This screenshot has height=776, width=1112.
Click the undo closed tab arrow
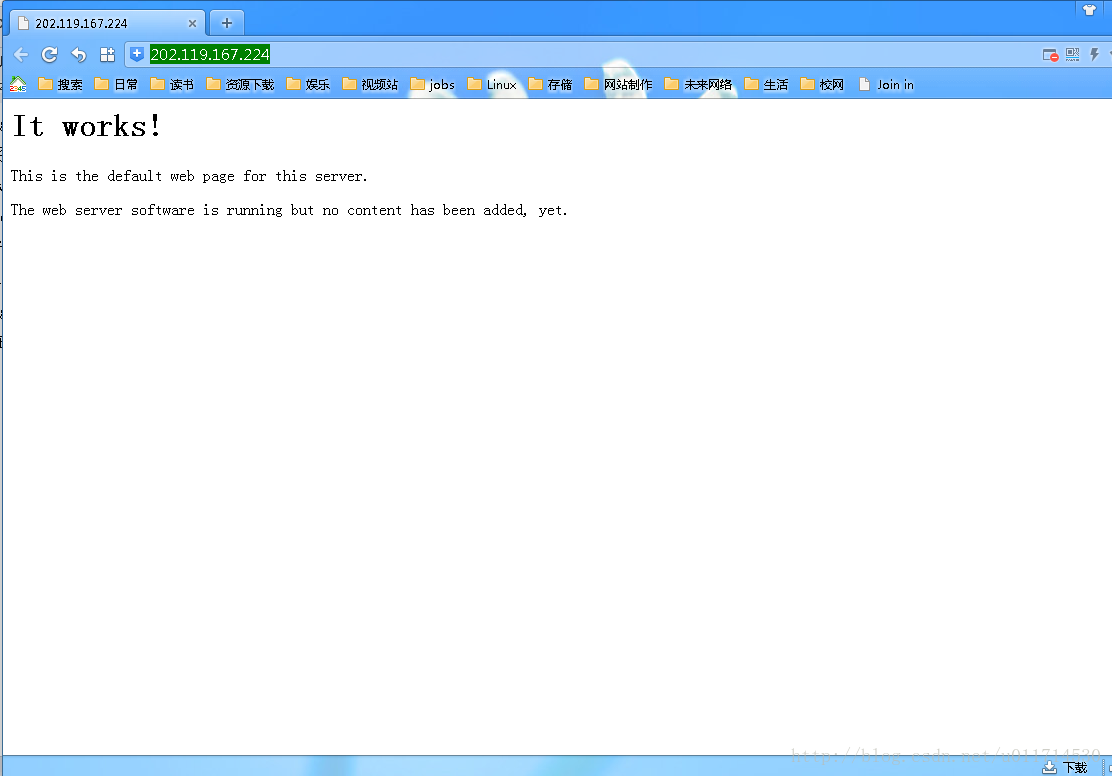click(78, 55)
